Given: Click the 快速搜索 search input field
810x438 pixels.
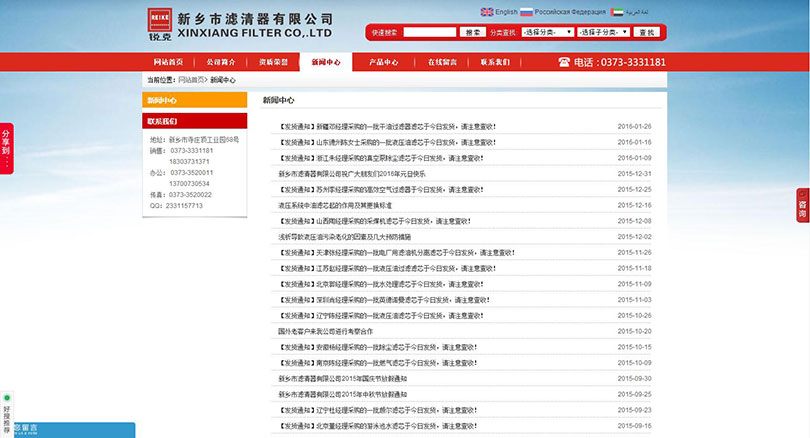Looking at the screenshot, I should tap(427, 32).
